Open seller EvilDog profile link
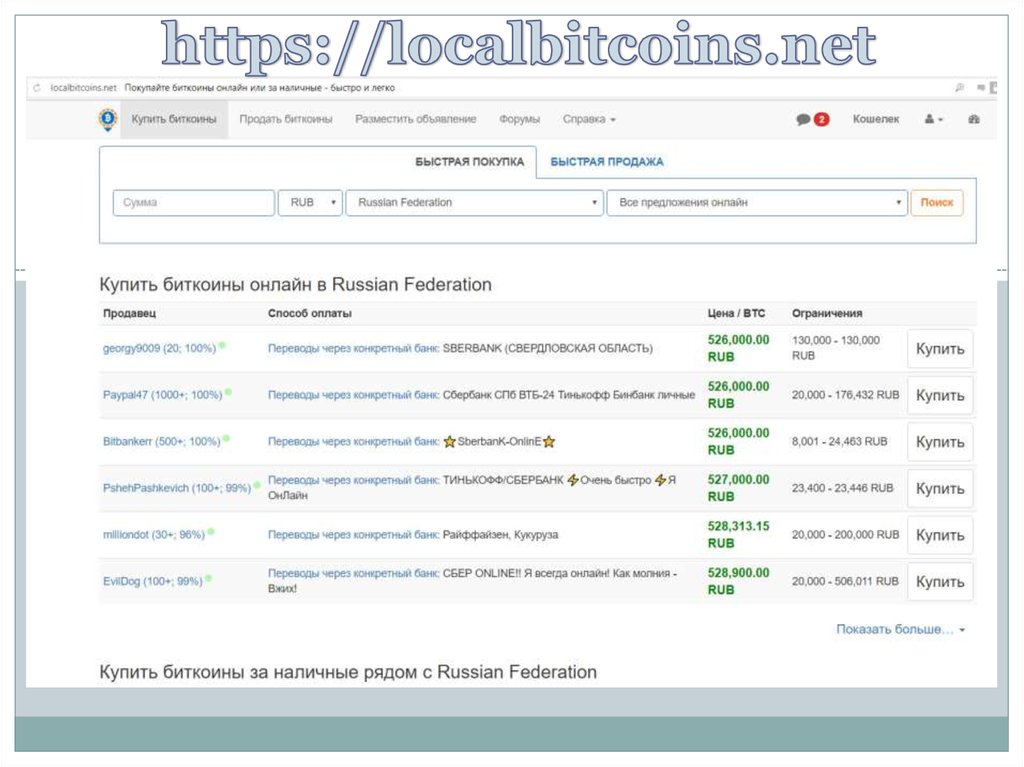 point(152,581)
